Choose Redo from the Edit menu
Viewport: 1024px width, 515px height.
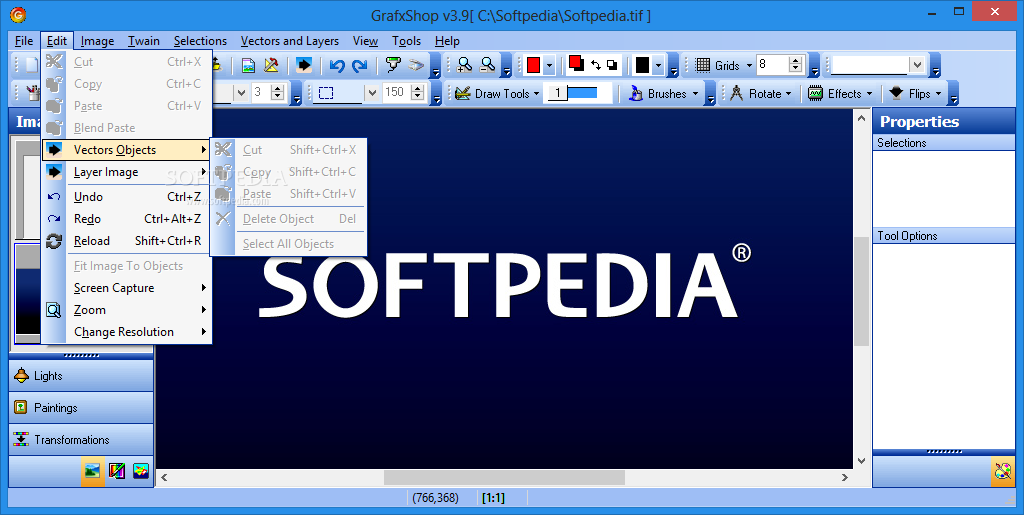(x=127, y=219)
